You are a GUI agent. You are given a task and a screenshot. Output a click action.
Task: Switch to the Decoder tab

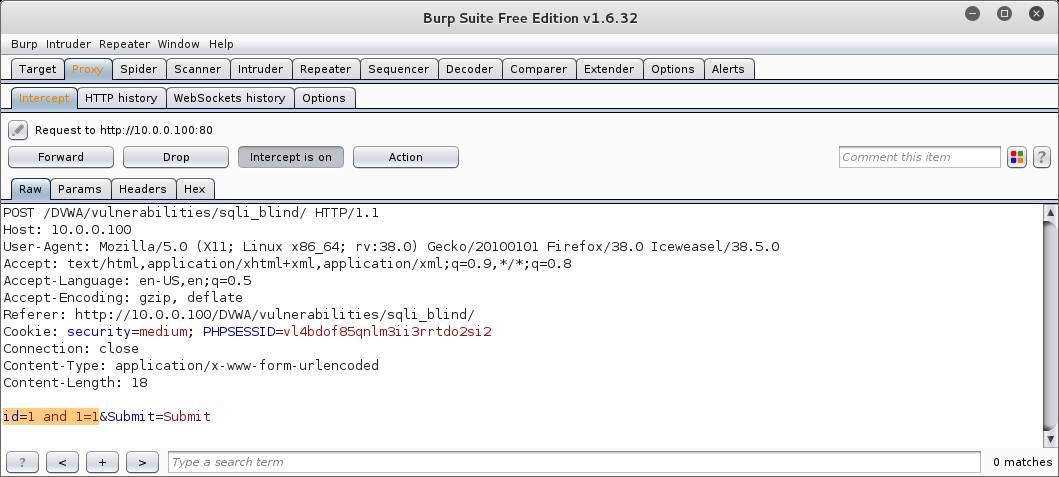click(x=469, y=69)
